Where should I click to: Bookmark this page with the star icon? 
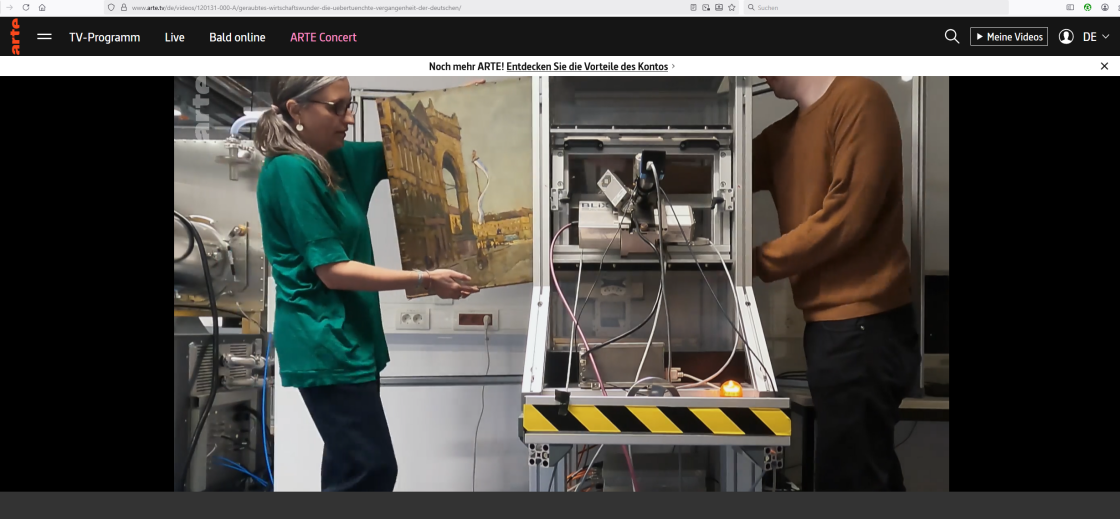click(x=732, y=7)
